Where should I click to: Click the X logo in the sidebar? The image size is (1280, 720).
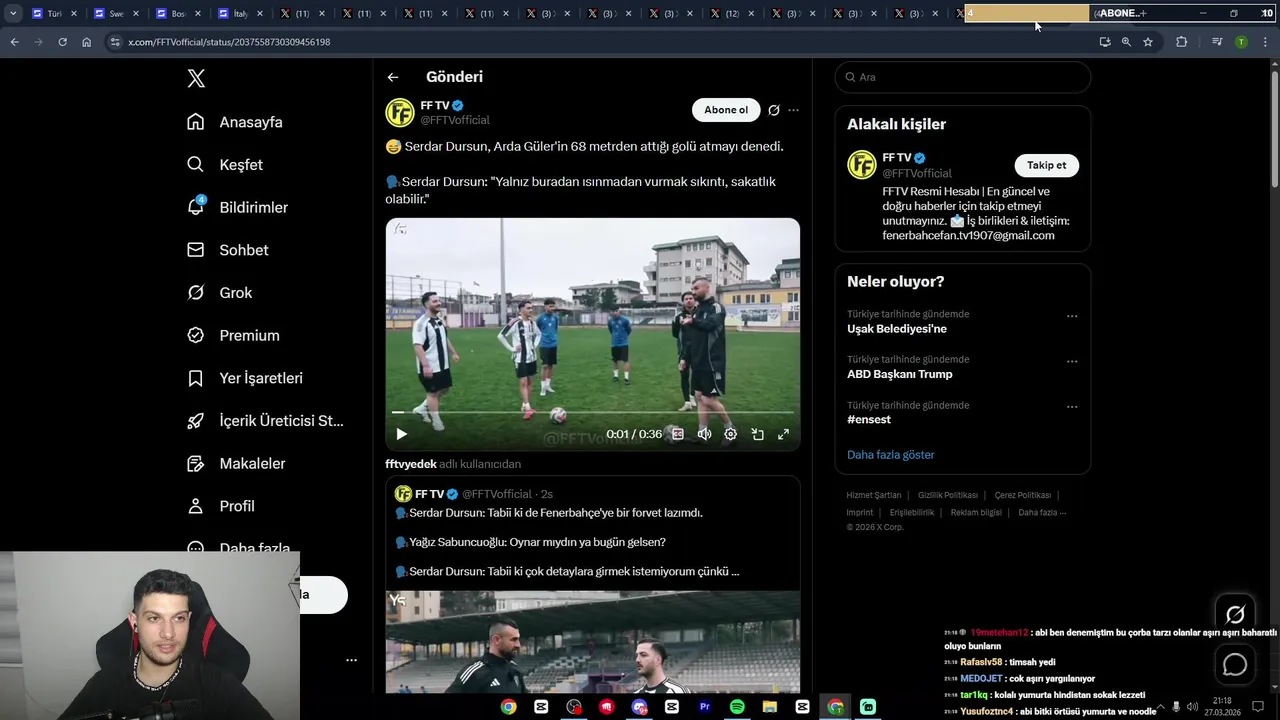[x=196, y=78]
